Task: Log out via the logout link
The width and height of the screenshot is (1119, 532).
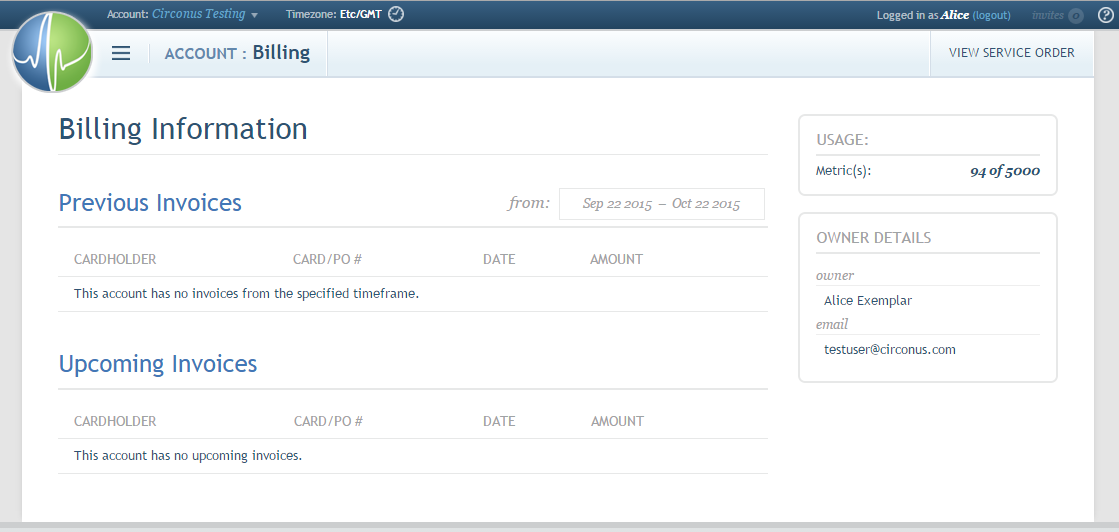Action: point(991,15)
